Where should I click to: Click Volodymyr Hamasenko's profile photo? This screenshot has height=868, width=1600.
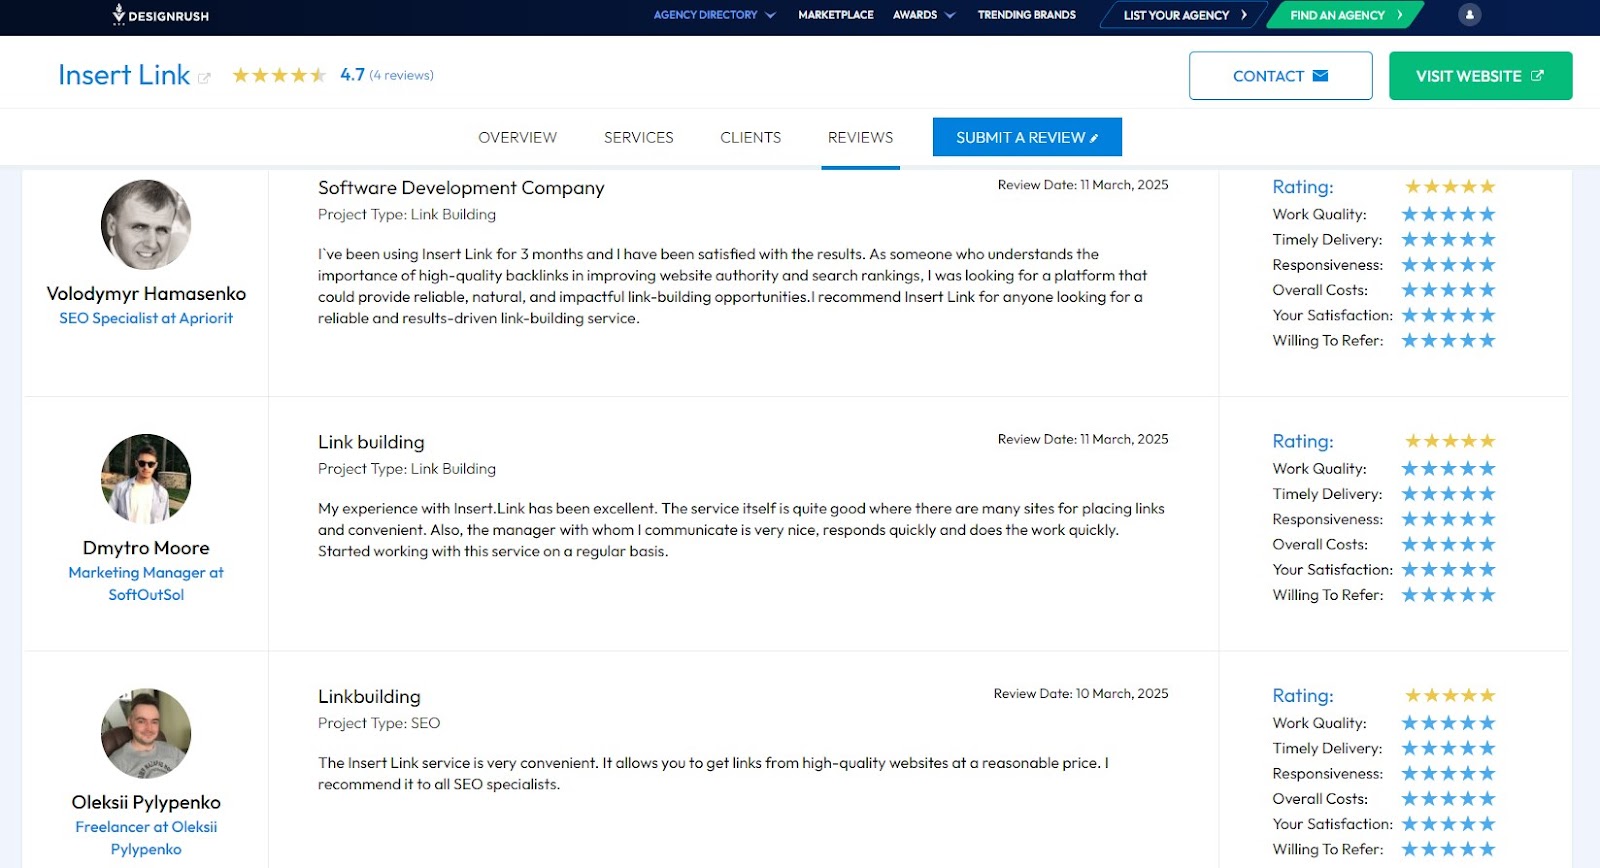[x=146, y=224]
